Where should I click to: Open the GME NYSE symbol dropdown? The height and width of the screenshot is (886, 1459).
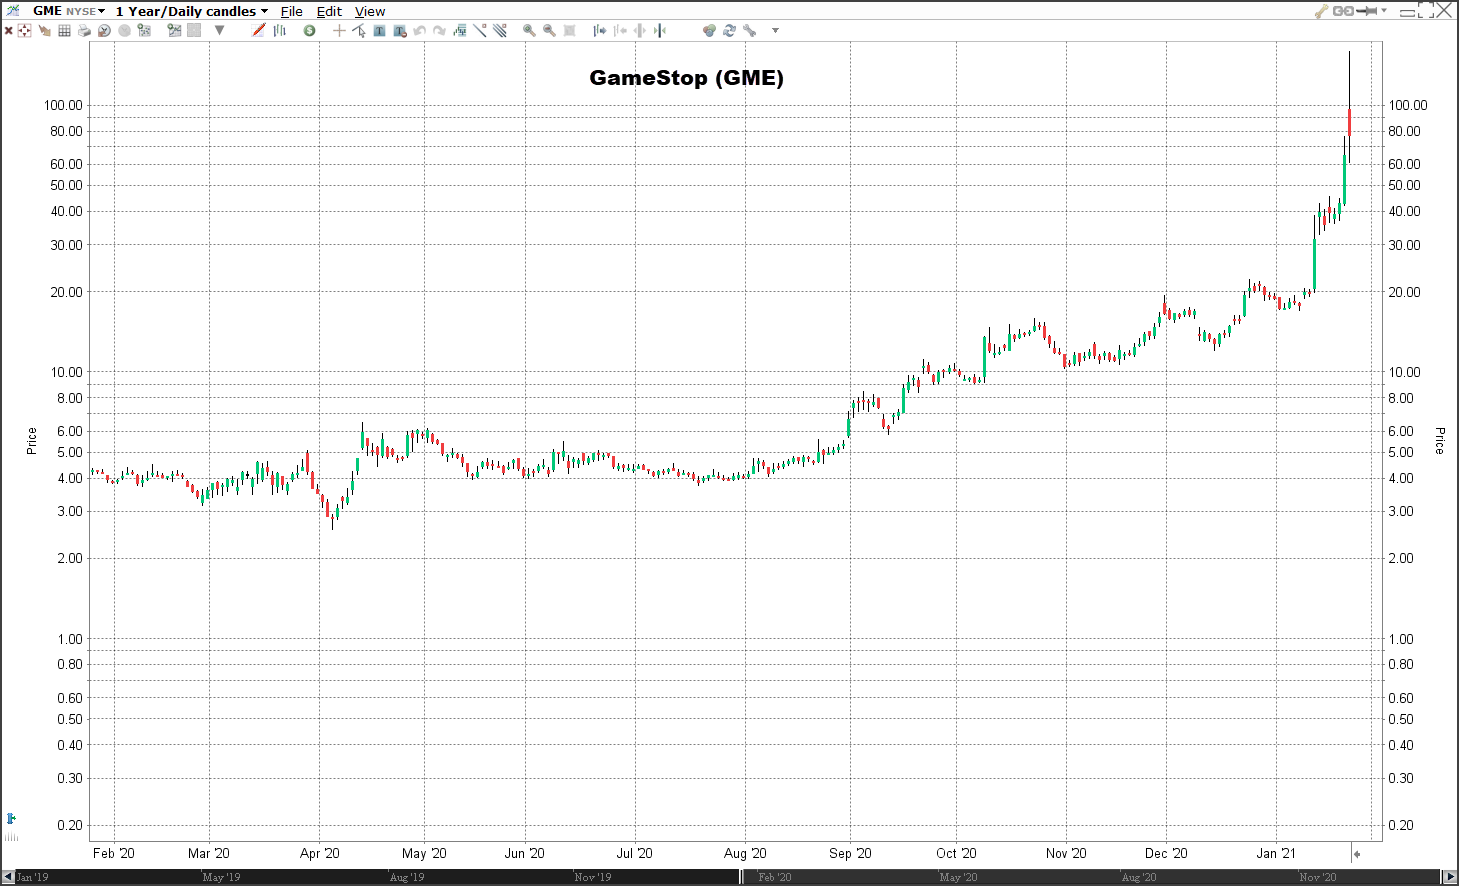(x=69, y=11)
